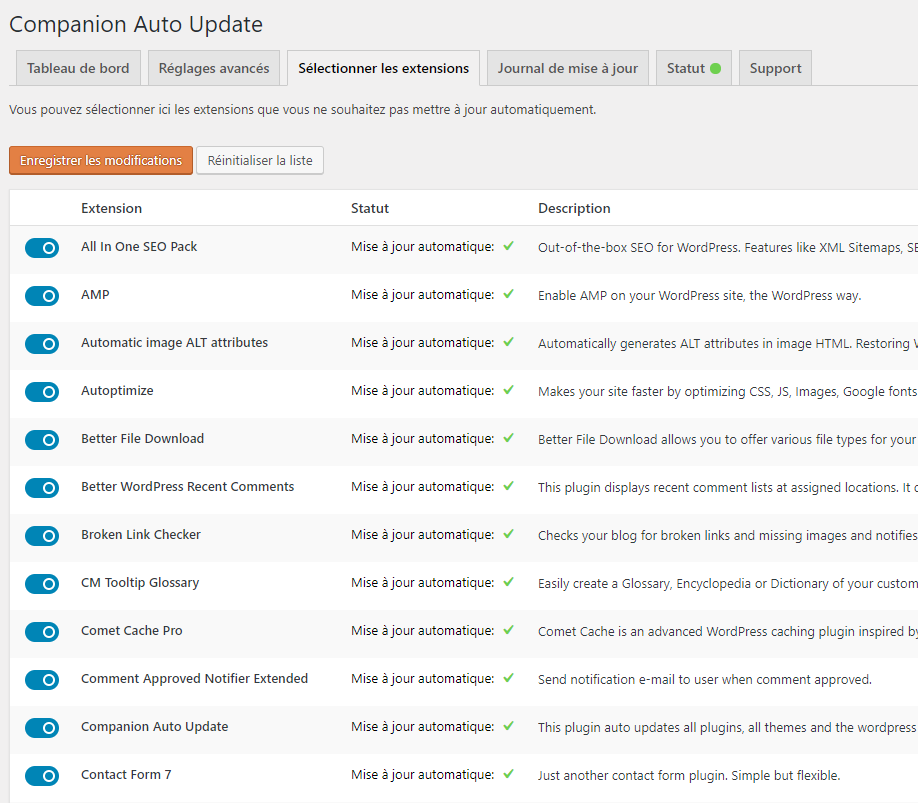918x803 pixels.
Task: Toggle Better WordPress Recent Comments switch
Action: click(42, 488)
